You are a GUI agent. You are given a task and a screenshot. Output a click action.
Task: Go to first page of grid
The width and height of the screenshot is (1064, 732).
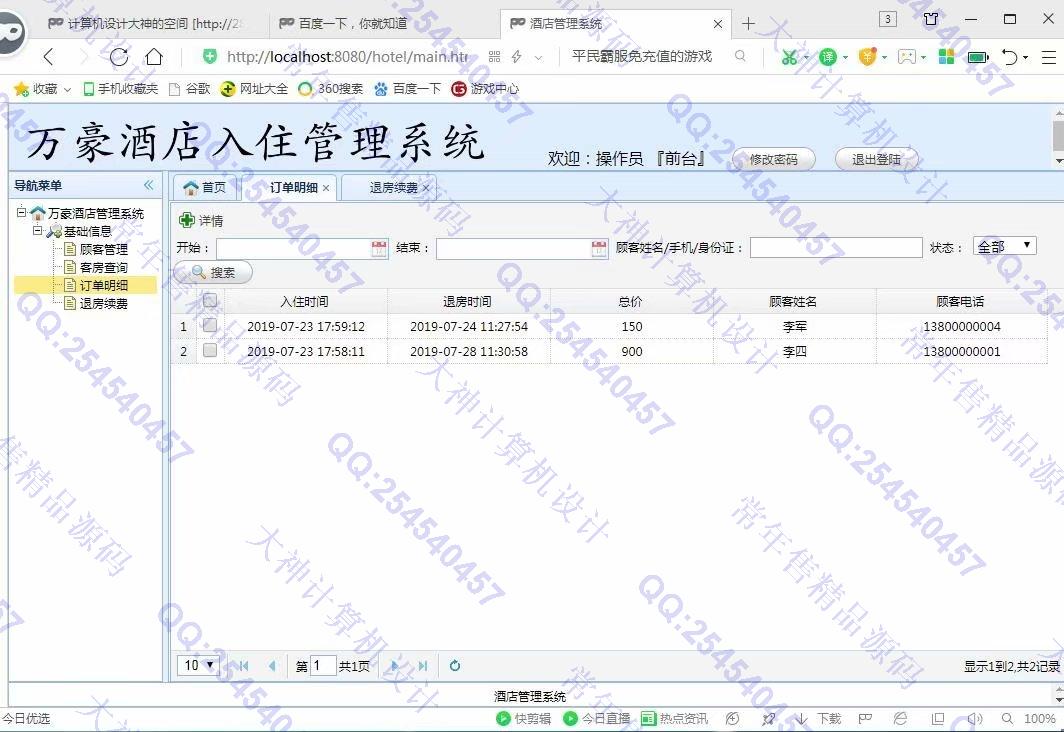coord(244,666)
